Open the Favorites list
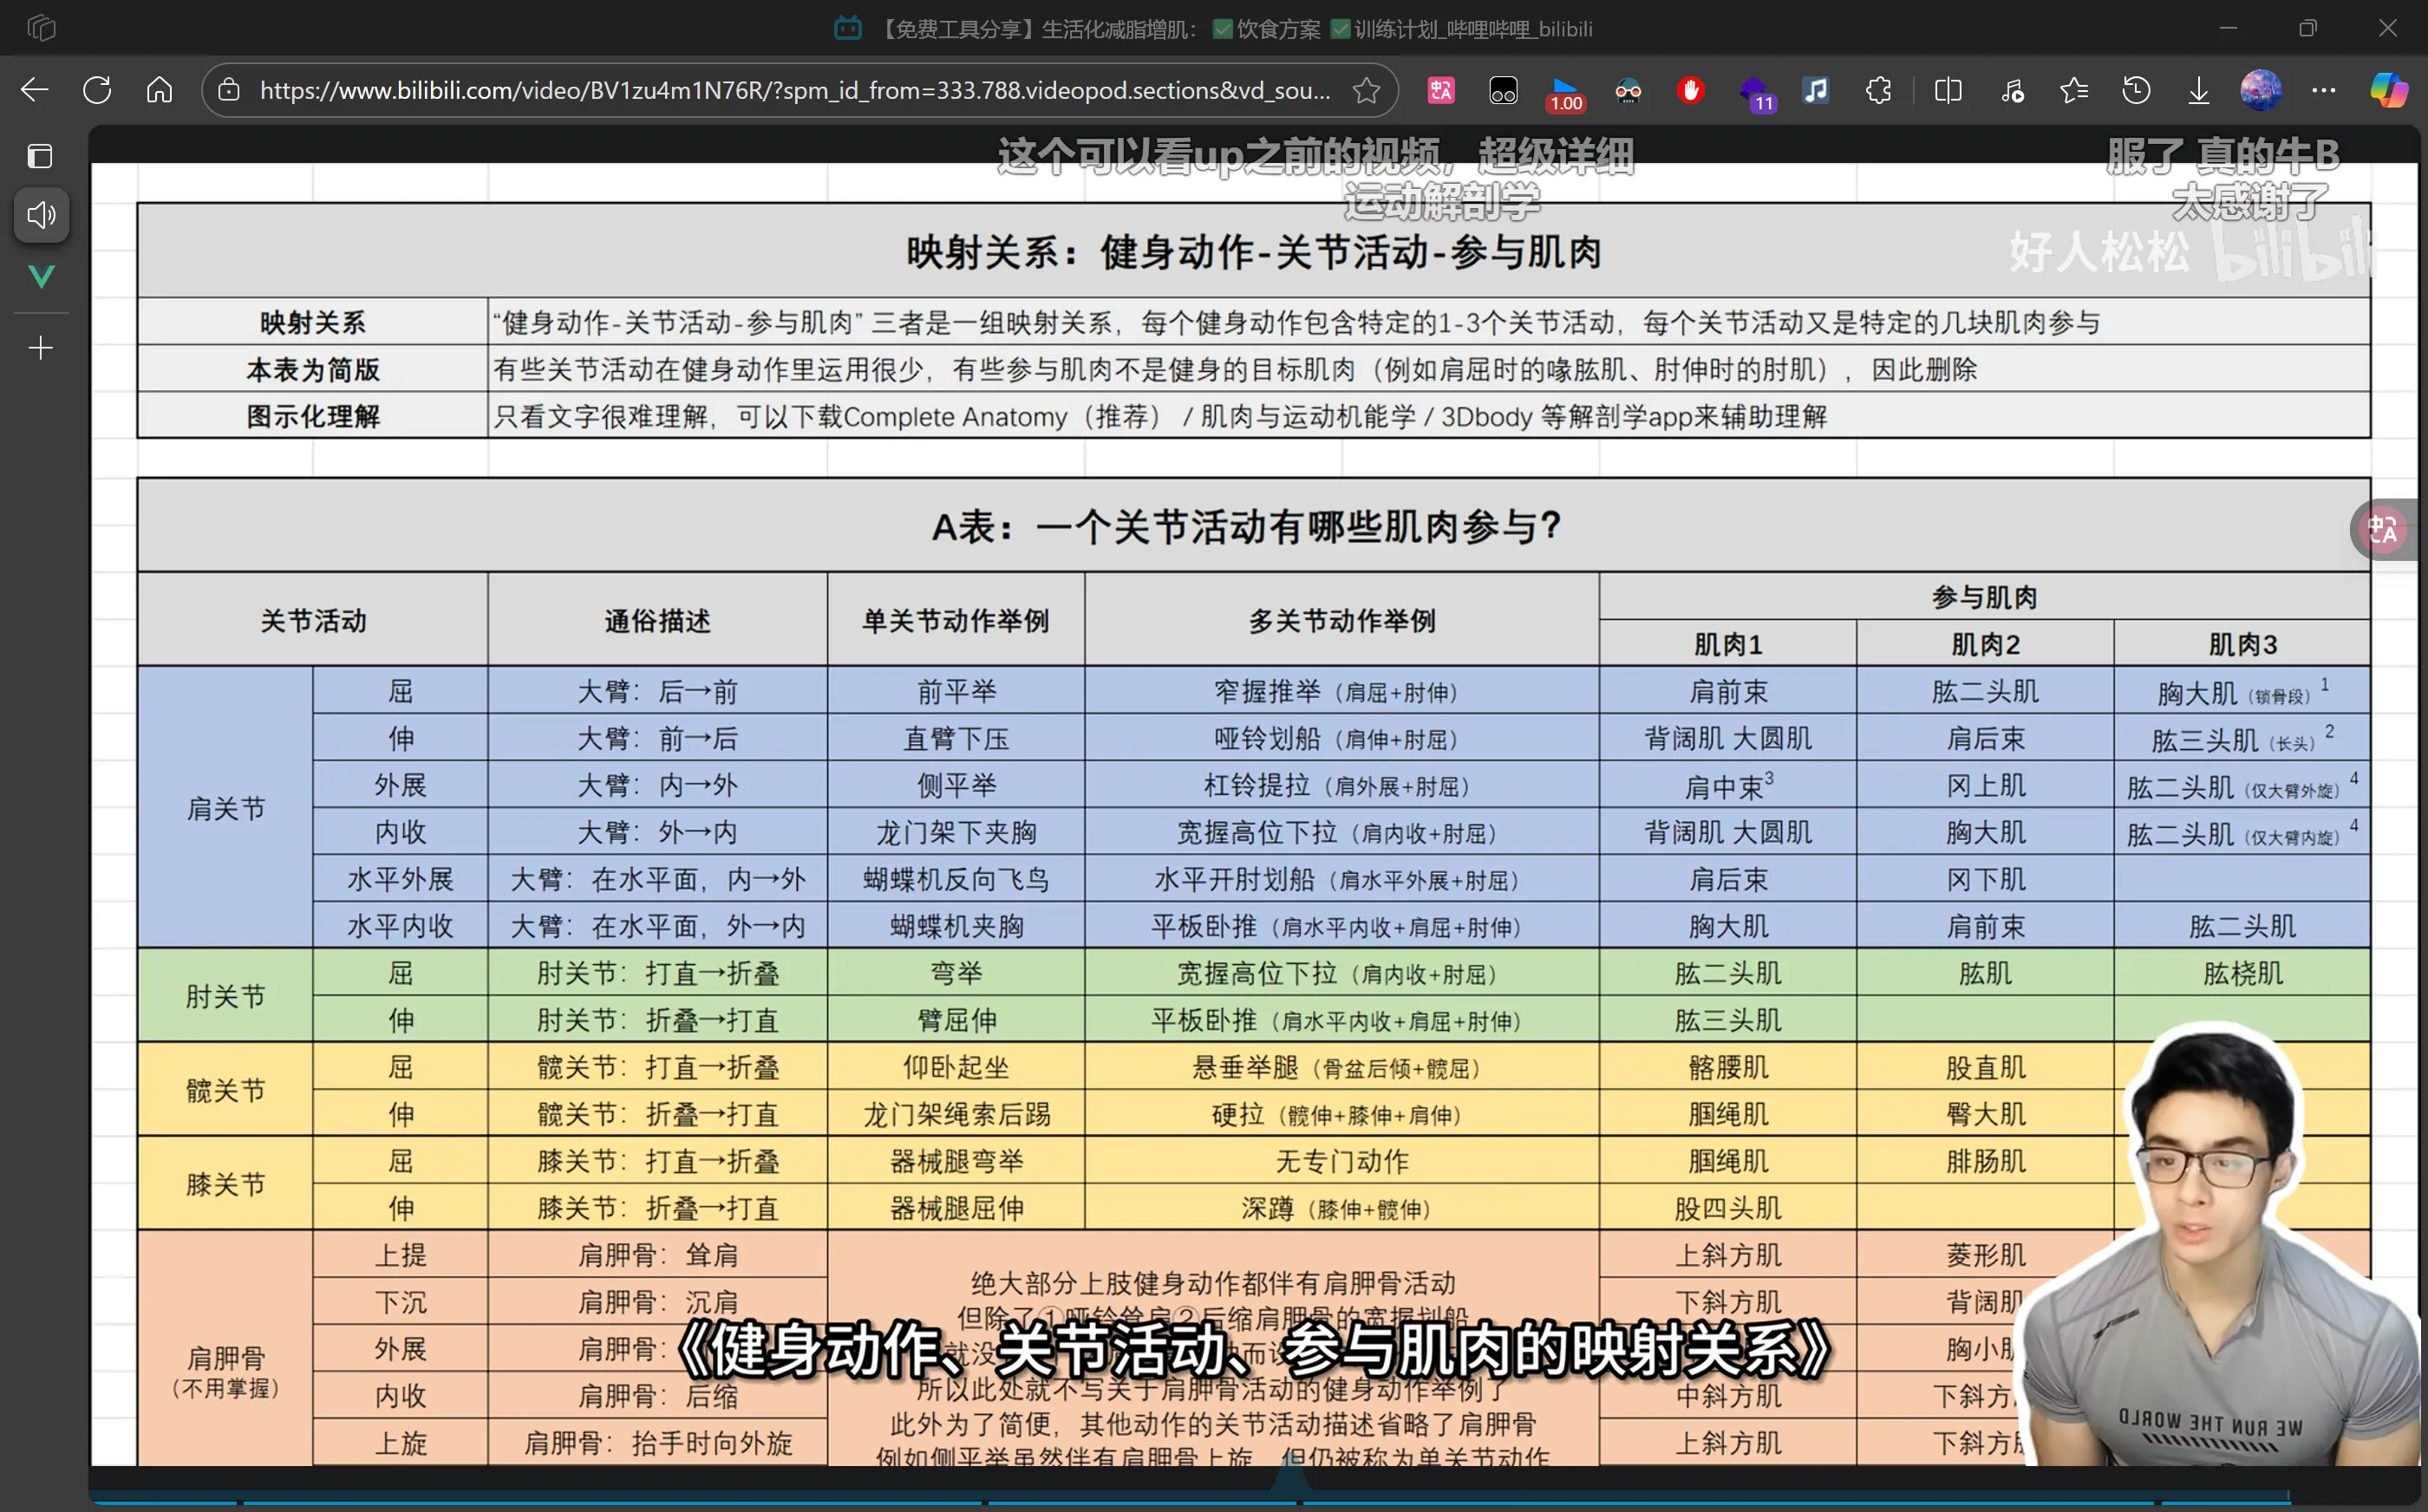 coord(2073,90)
